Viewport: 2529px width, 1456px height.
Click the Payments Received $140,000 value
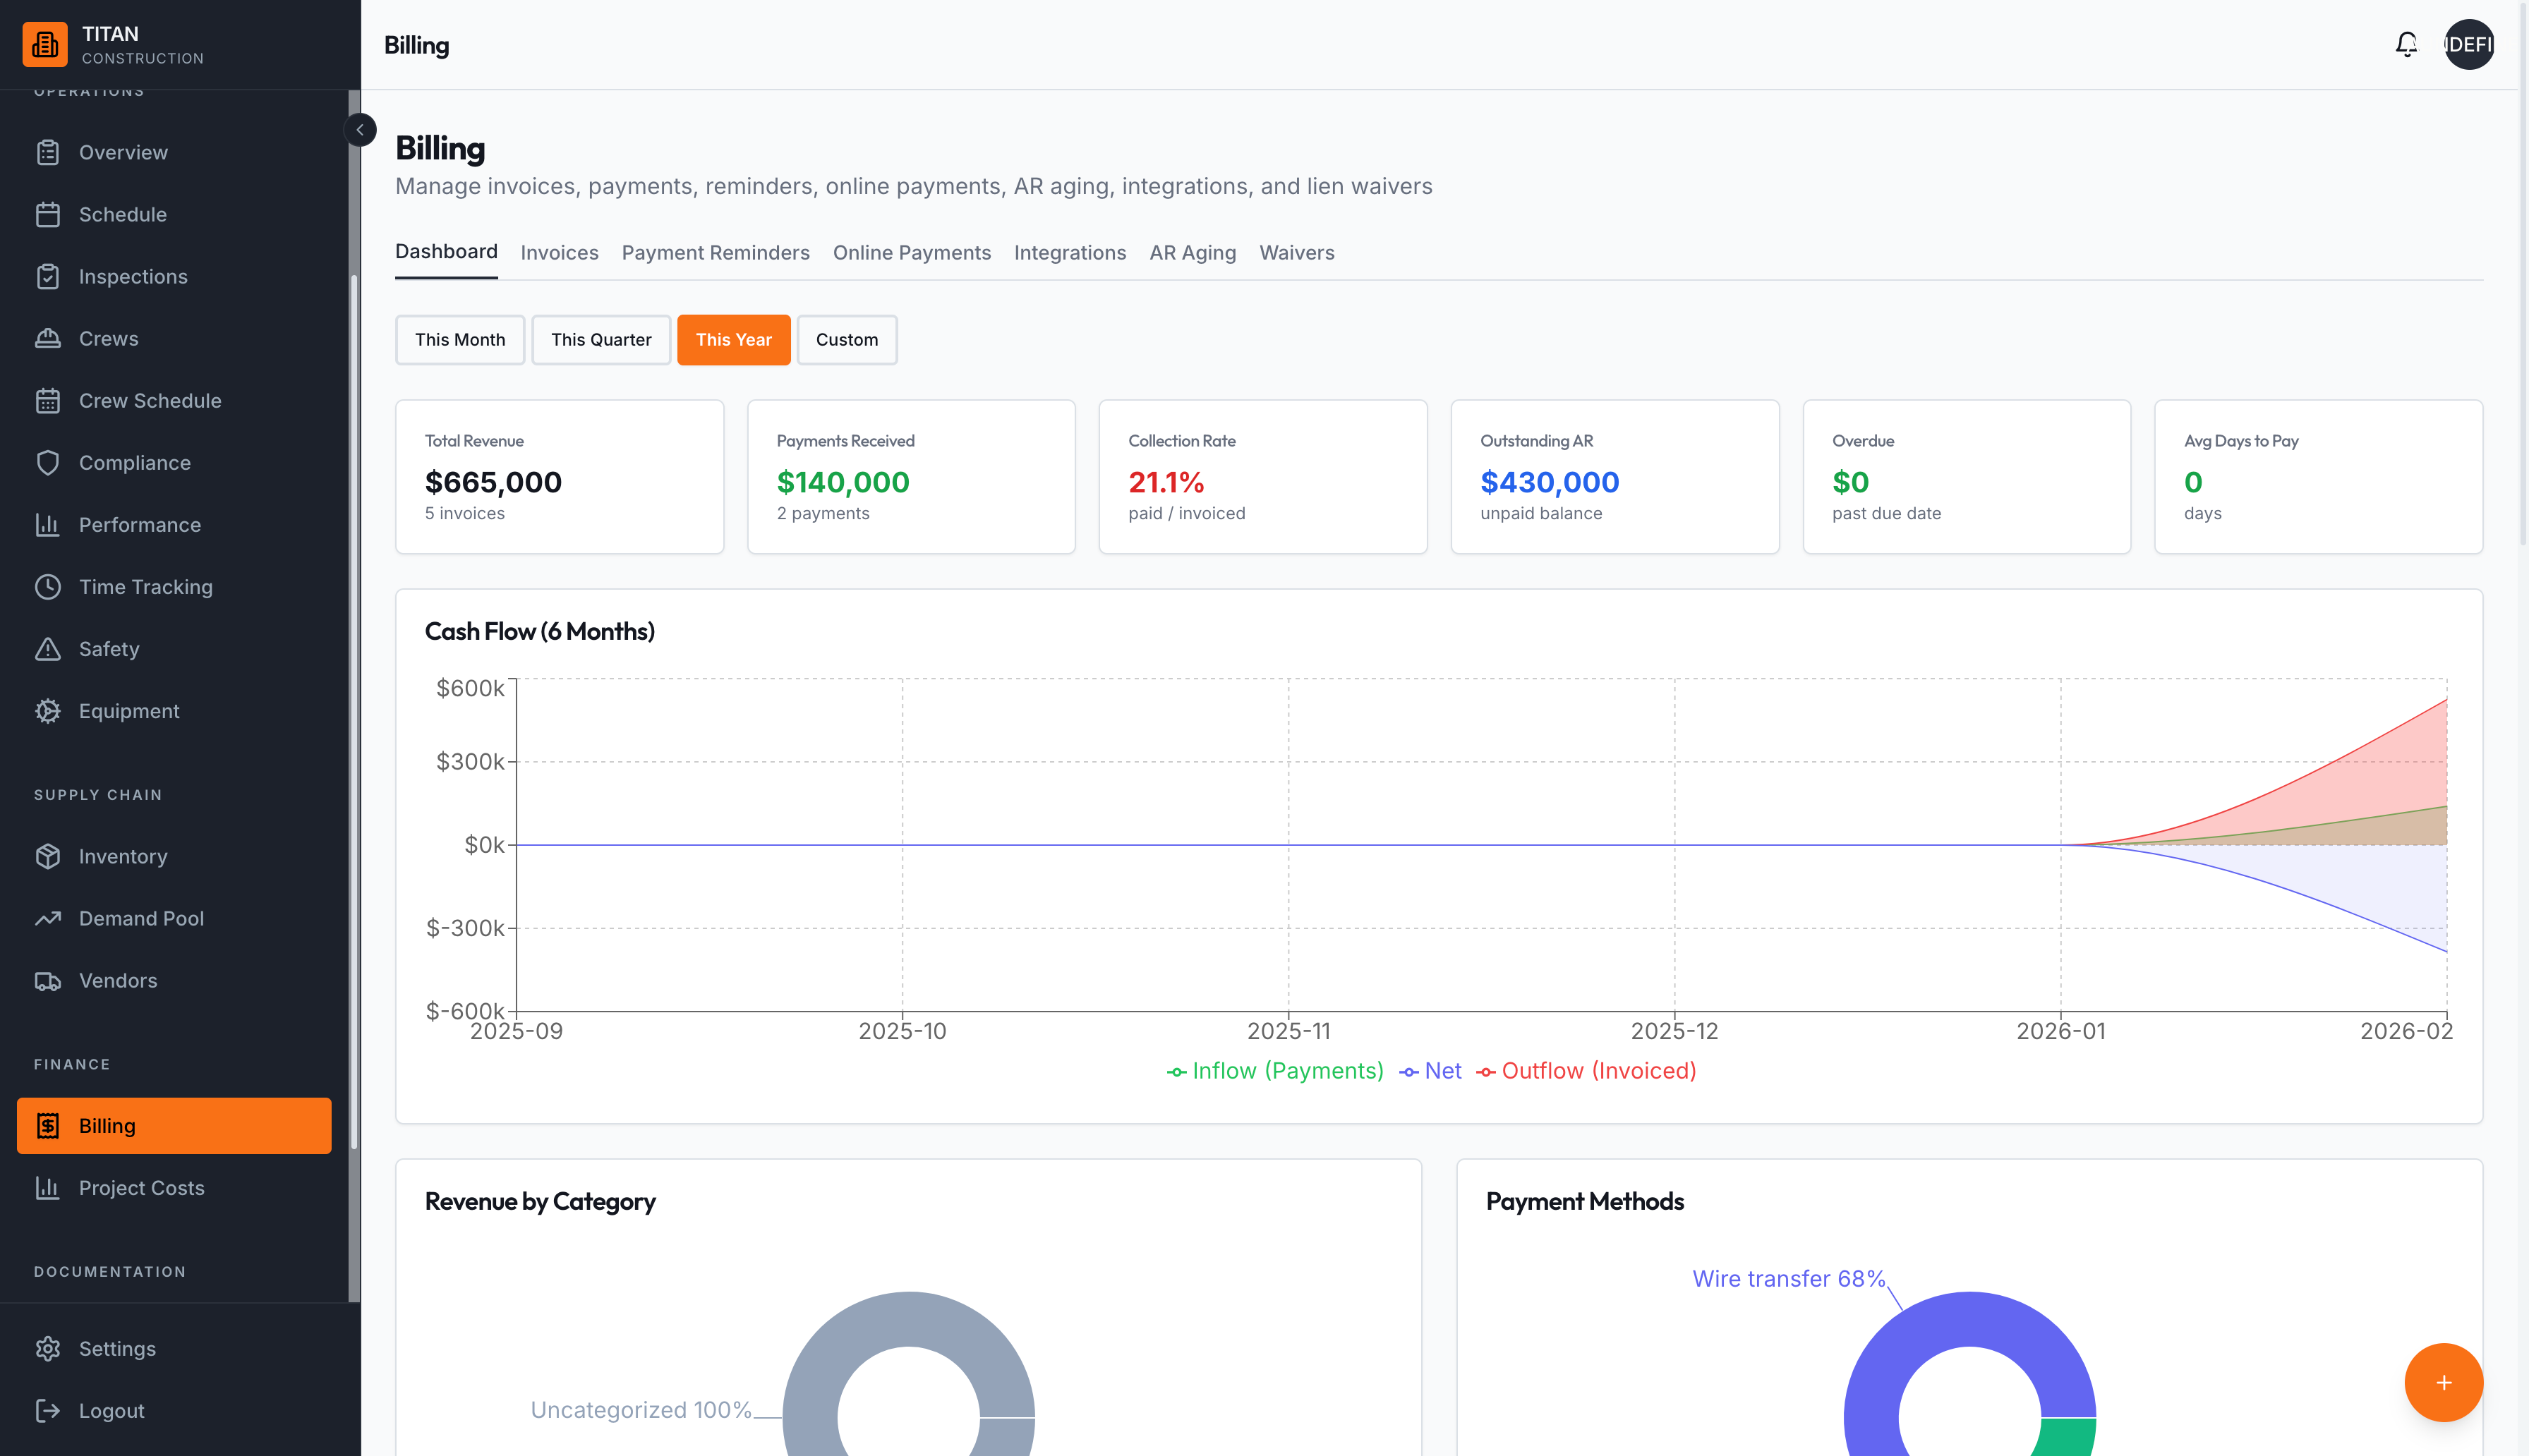pyautogui.click(x=843, y=483)
